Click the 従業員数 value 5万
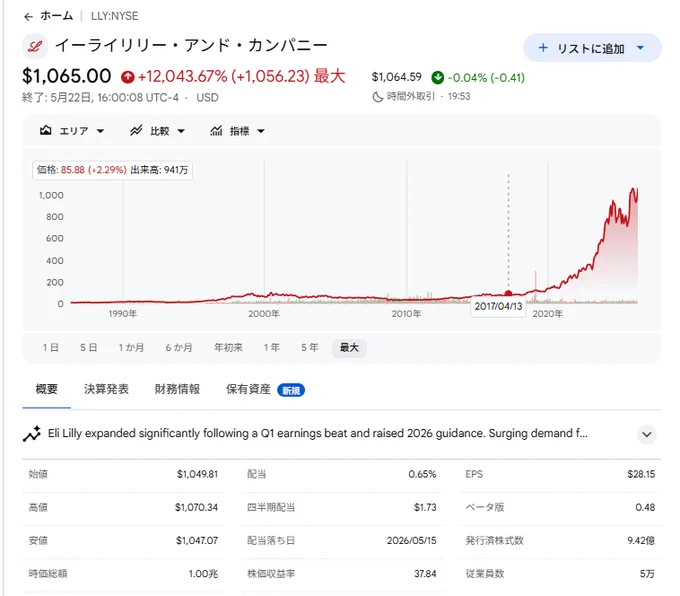This screenshot has height=596, width=680. [647, 573]
